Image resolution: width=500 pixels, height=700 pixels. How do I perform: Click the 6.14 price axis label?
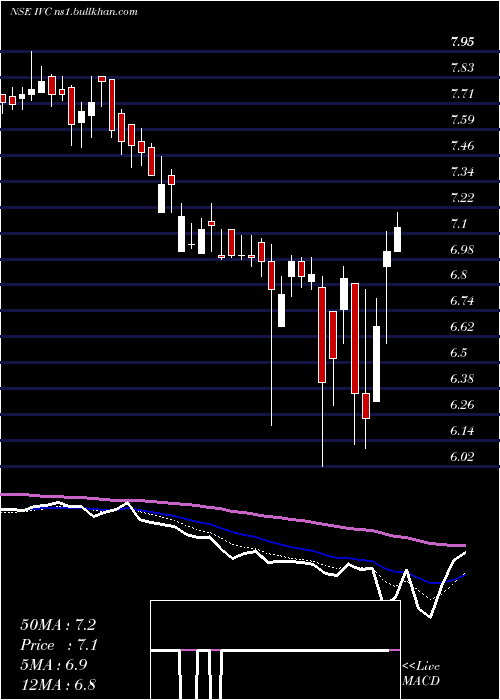462,431
